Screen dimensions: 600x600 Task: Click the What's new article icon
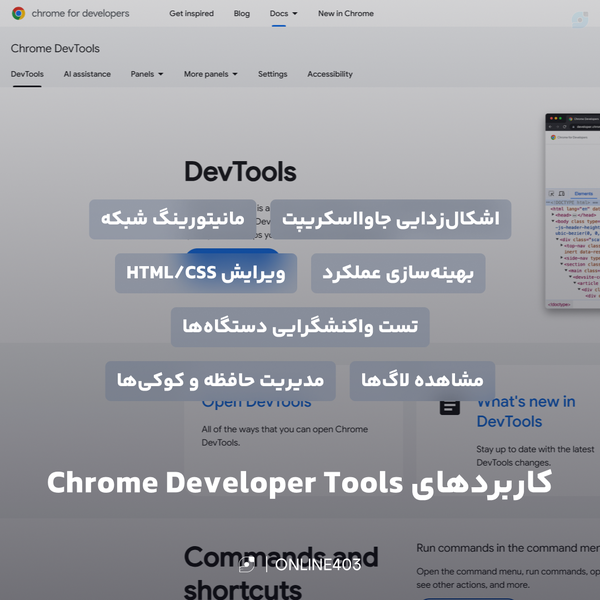pyautogui.click(x=450, y=407)
